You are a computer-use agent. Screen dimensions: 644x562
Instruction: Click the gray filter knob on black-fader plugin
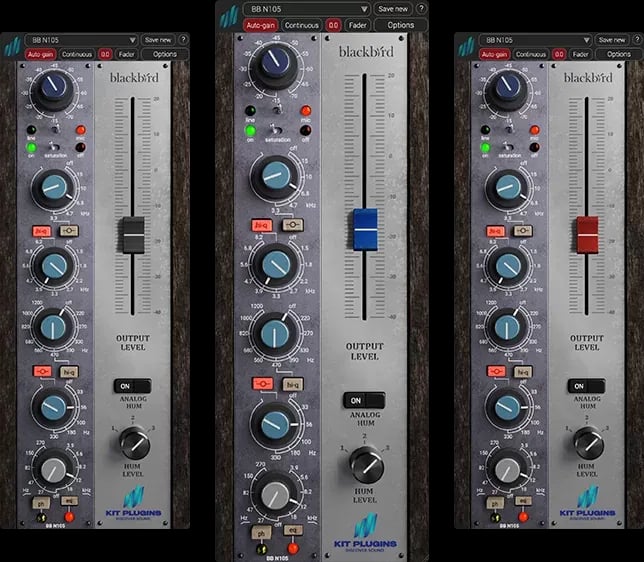(53, 470)
